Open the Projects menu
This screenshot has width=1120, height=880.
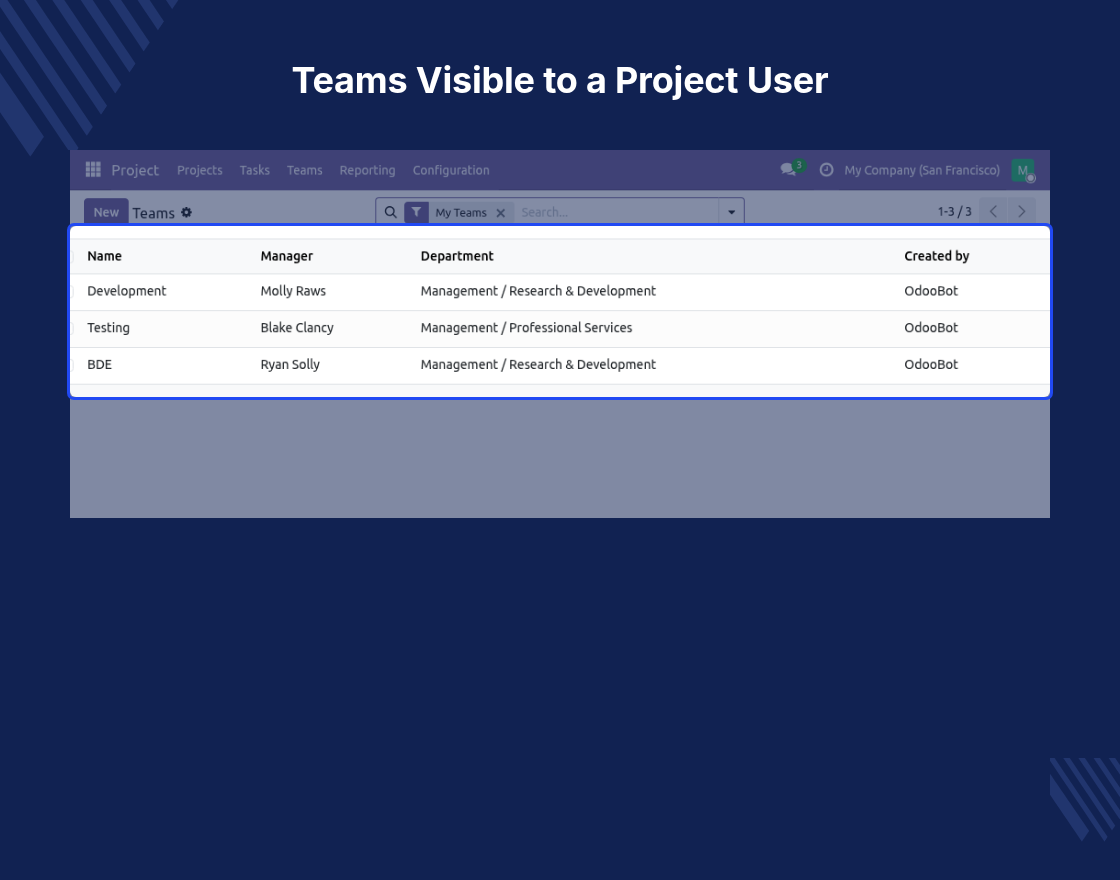[200, 170]
